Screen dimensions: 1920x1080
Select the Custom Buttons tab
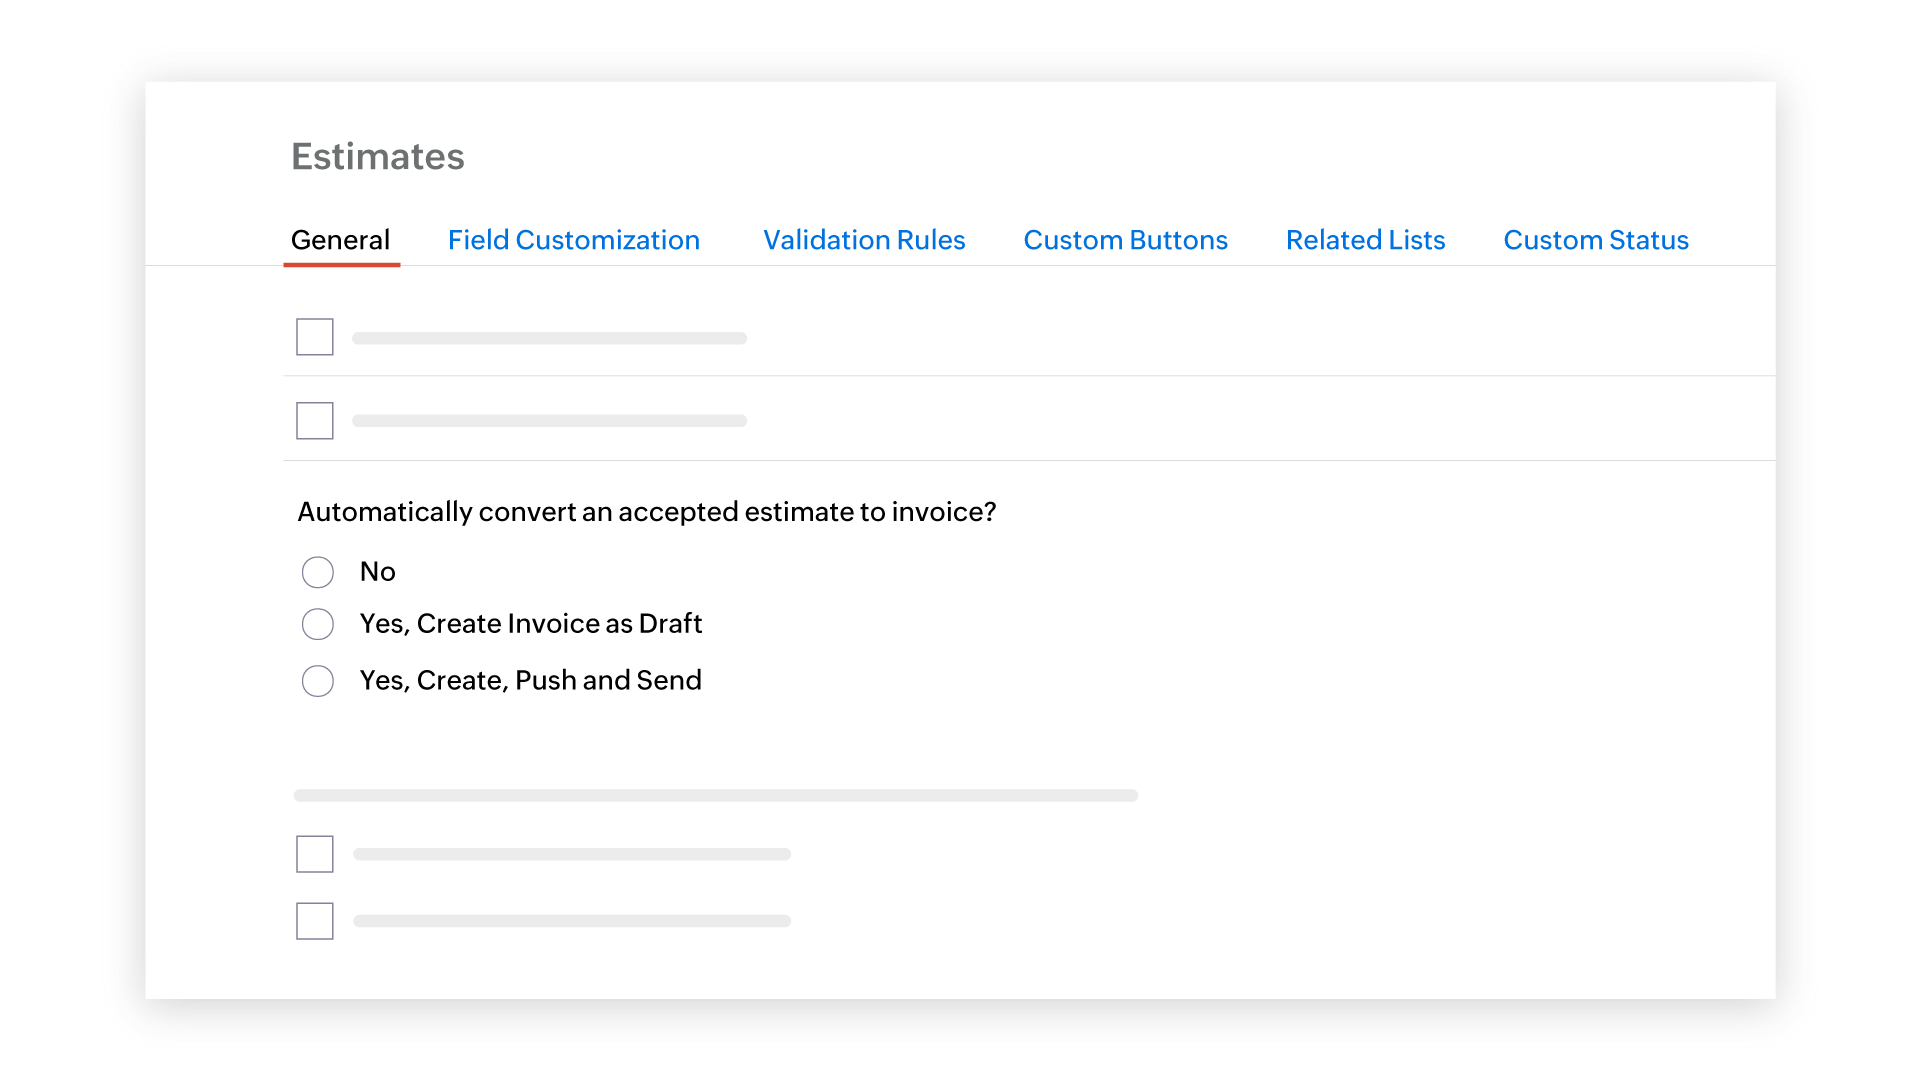point(1125,240)
